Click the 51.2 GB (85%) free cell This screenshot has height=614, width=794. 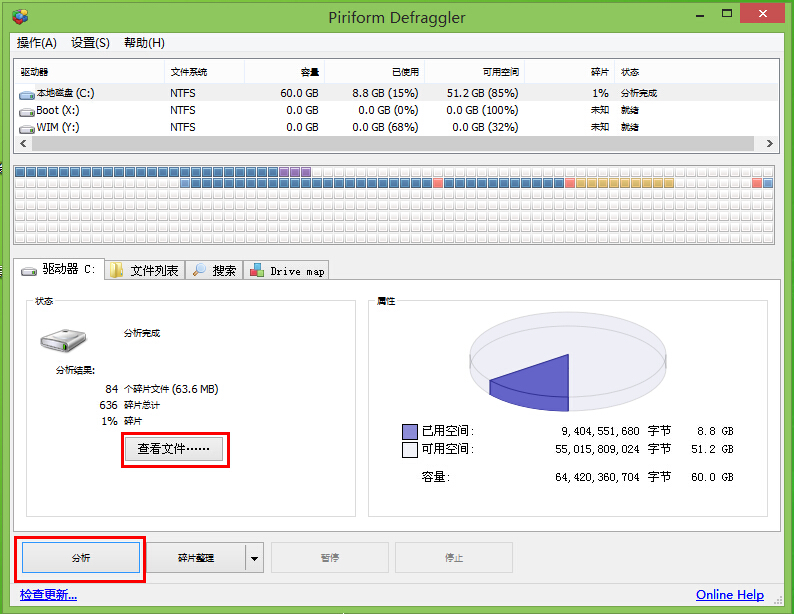(x=483, y=93)
